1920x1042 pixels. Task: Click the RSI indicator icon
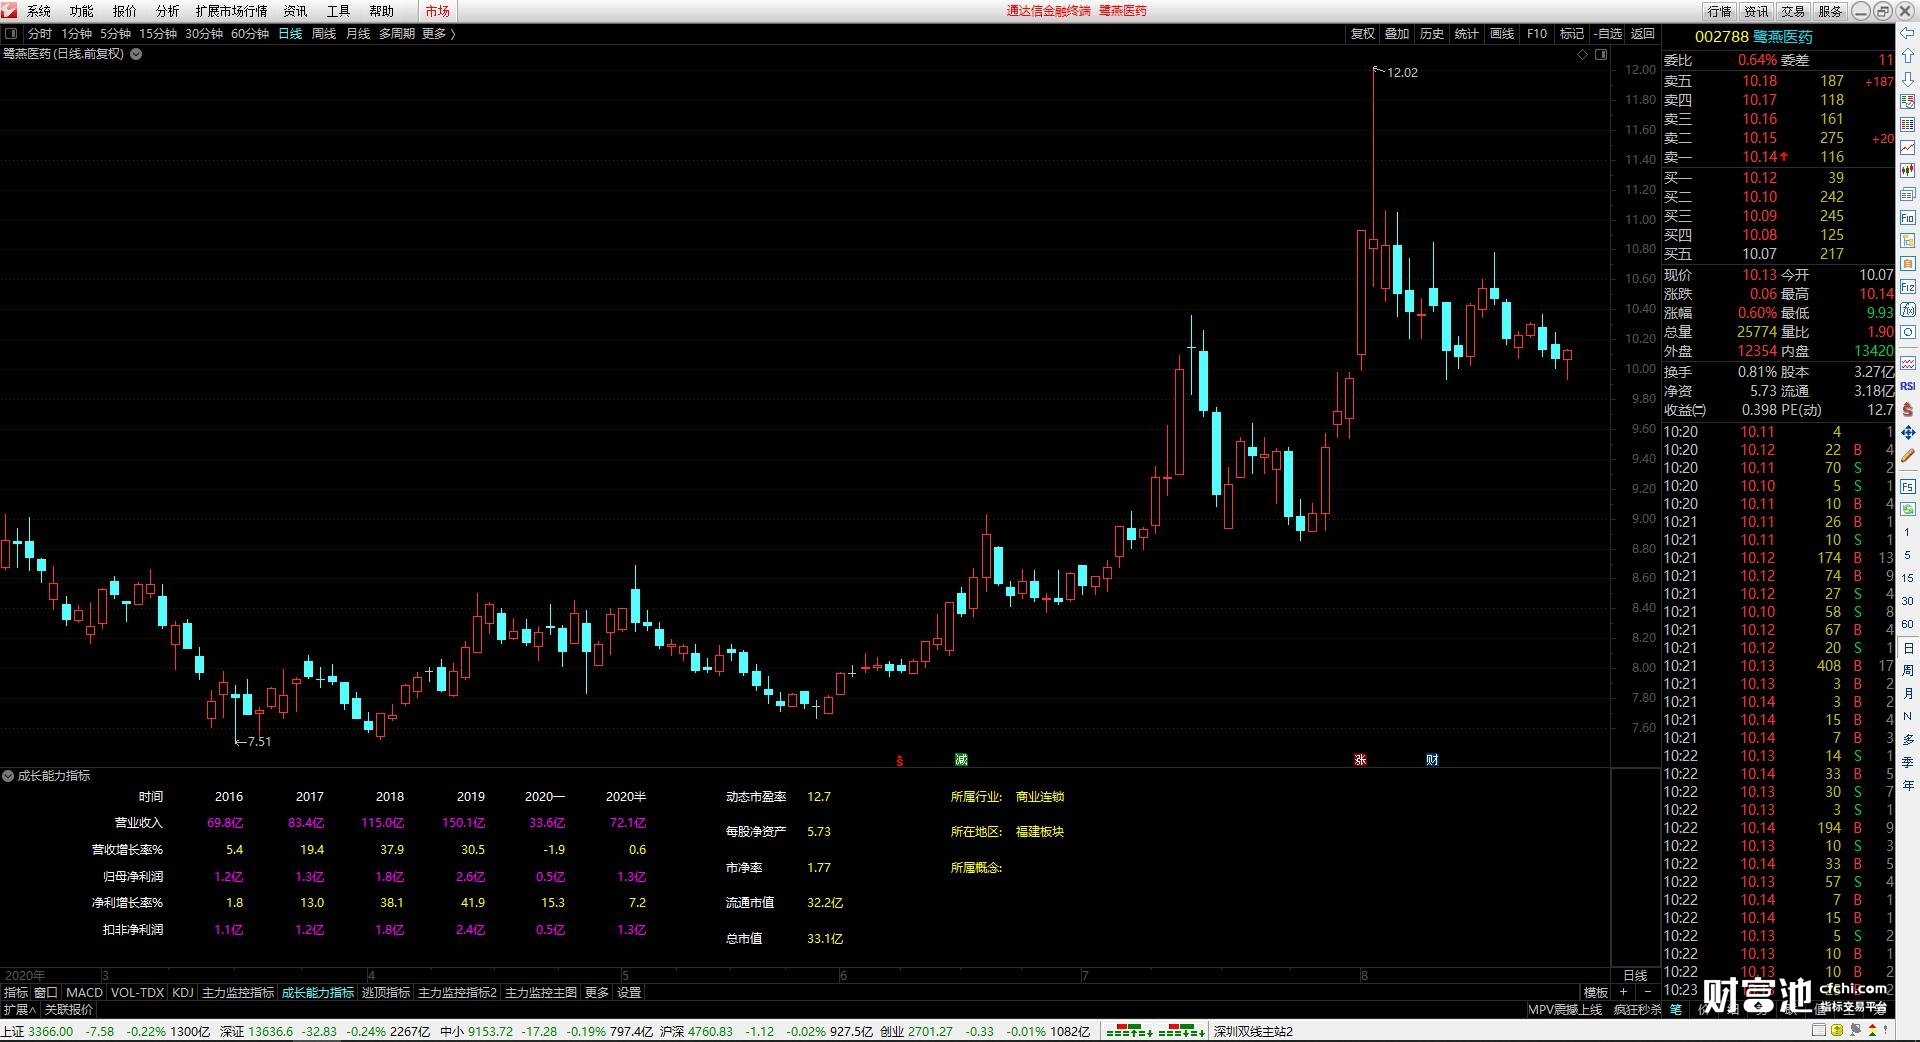[x=1907, y=386]
